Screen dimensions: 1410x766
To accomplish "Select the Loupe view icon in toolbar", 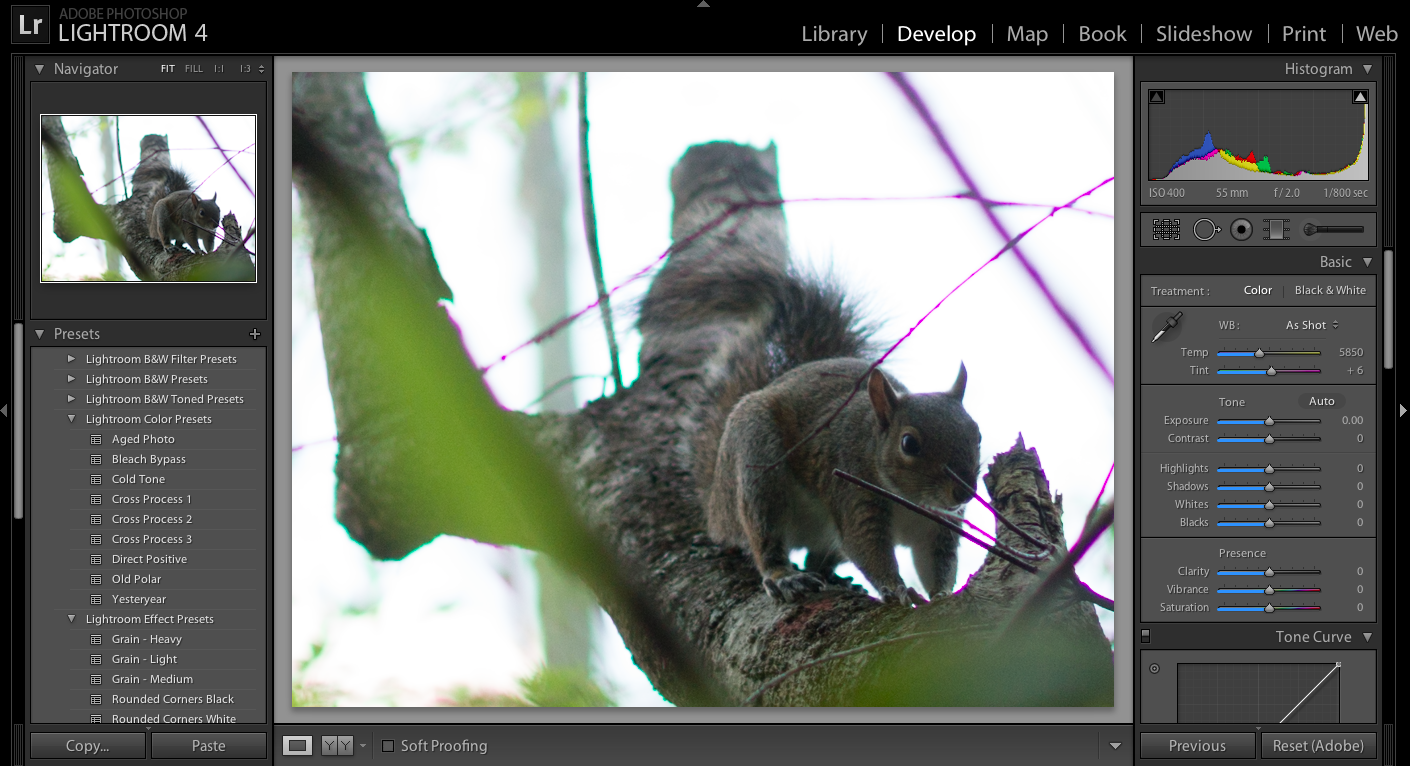I will coord(297,745).
